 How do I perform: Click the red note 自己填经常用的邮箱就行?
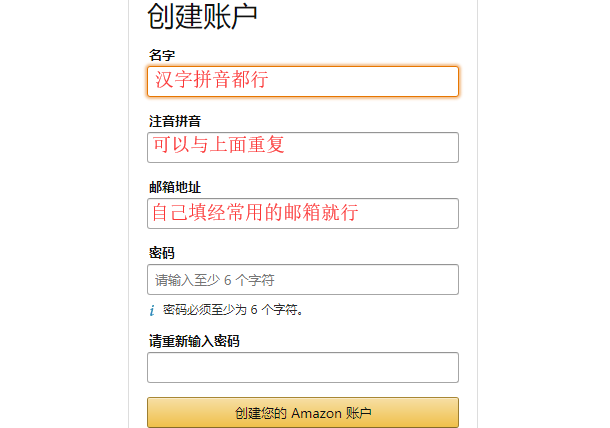[255, 212]
